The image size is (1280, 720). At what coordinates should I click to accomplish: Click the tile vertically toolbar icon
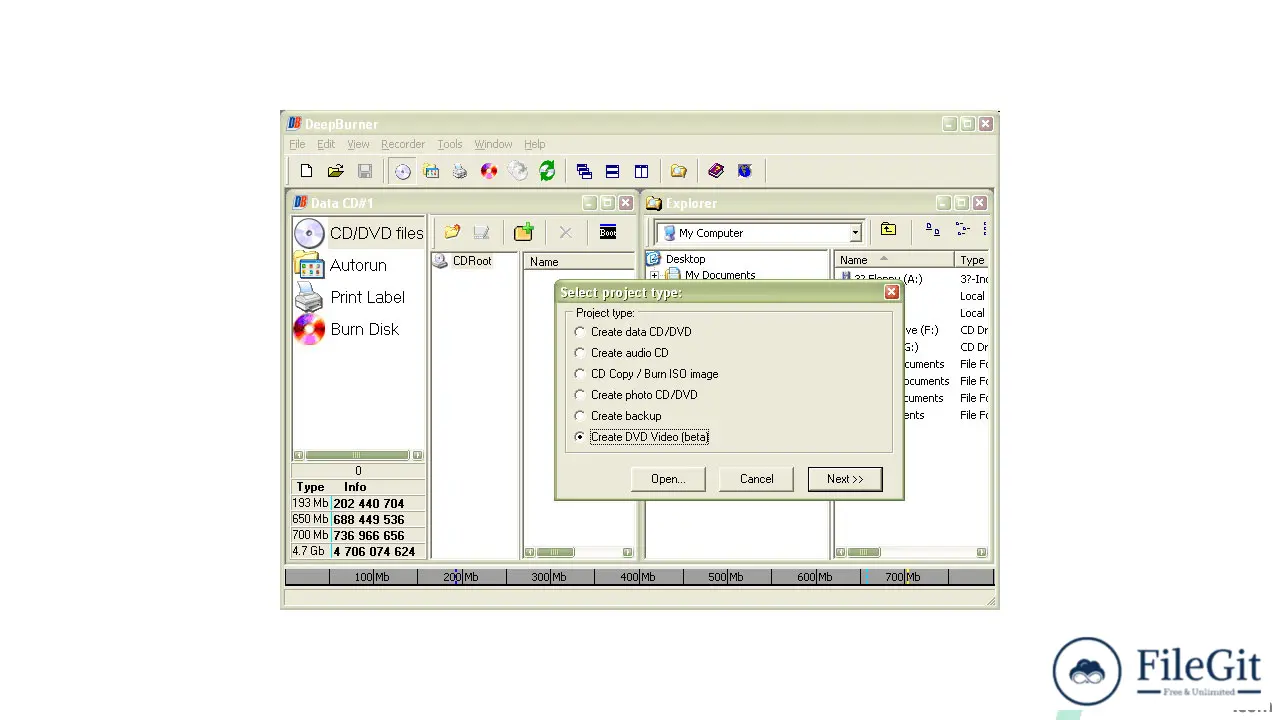click(642, 171)
